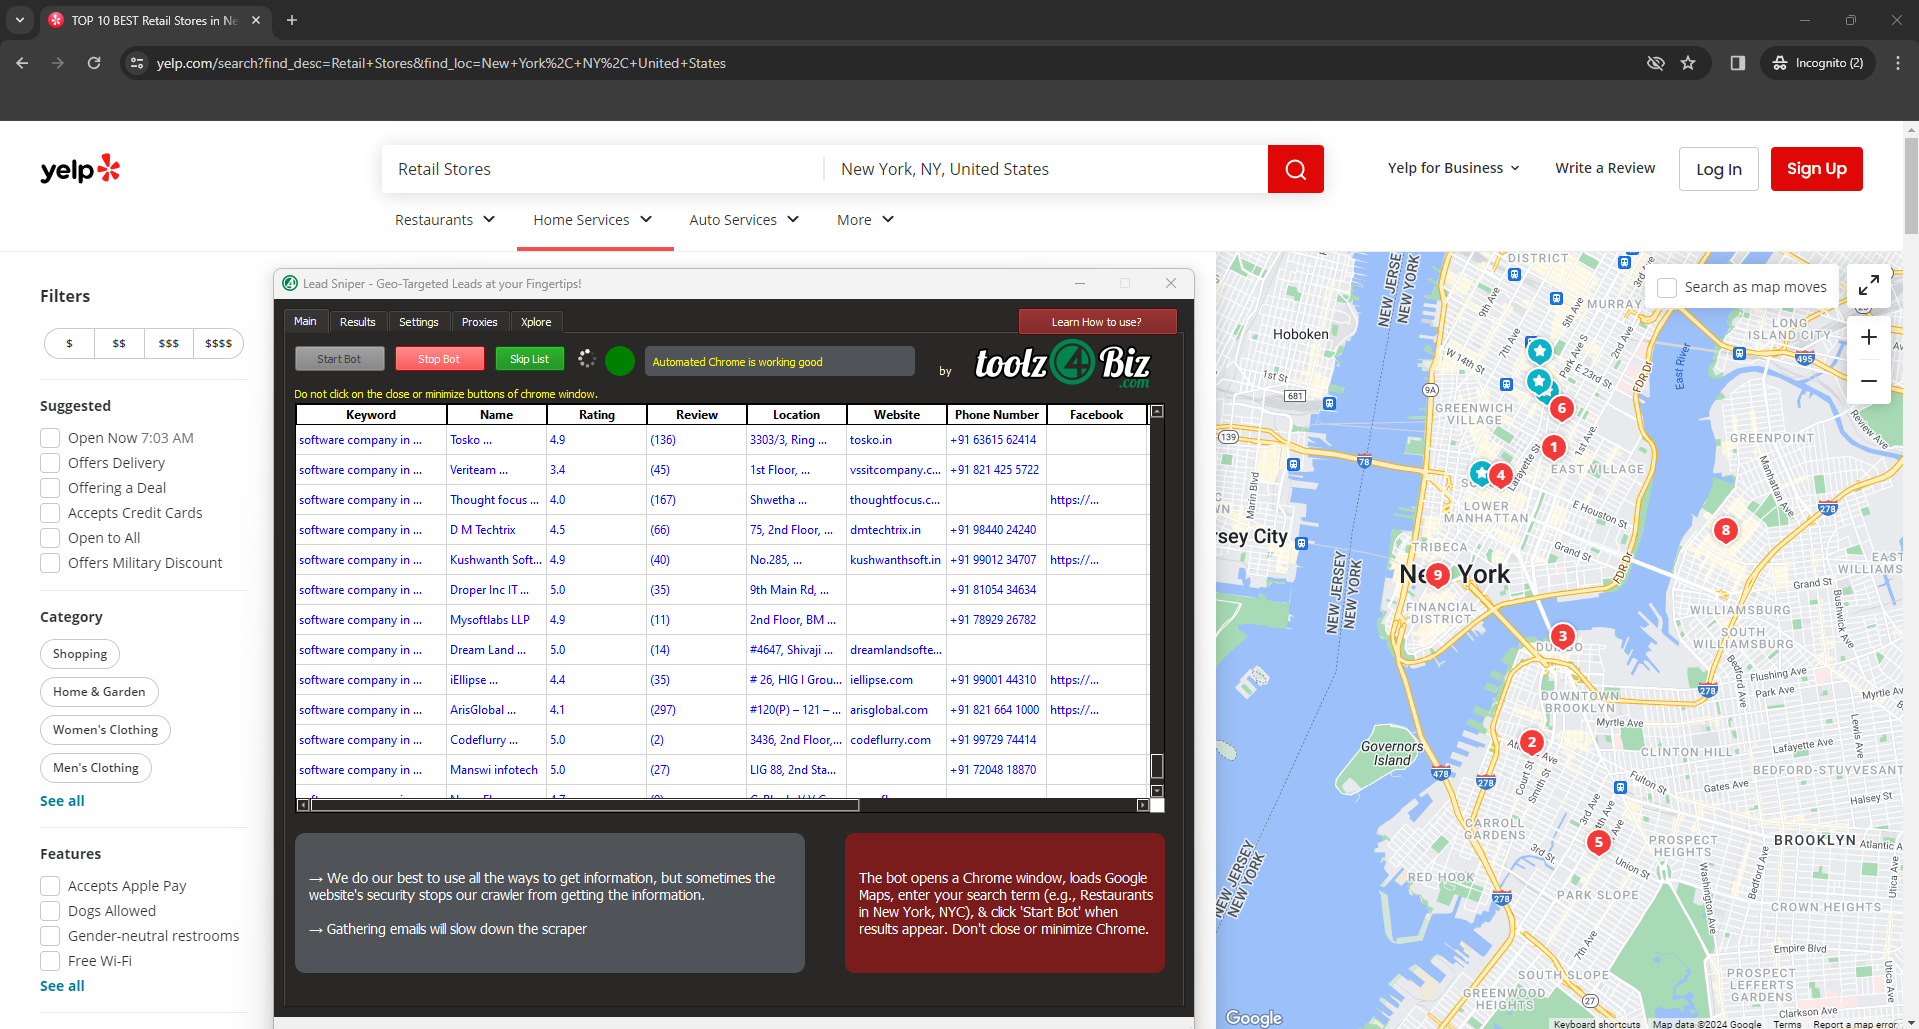Click map pin number 1

(1553, 447)
